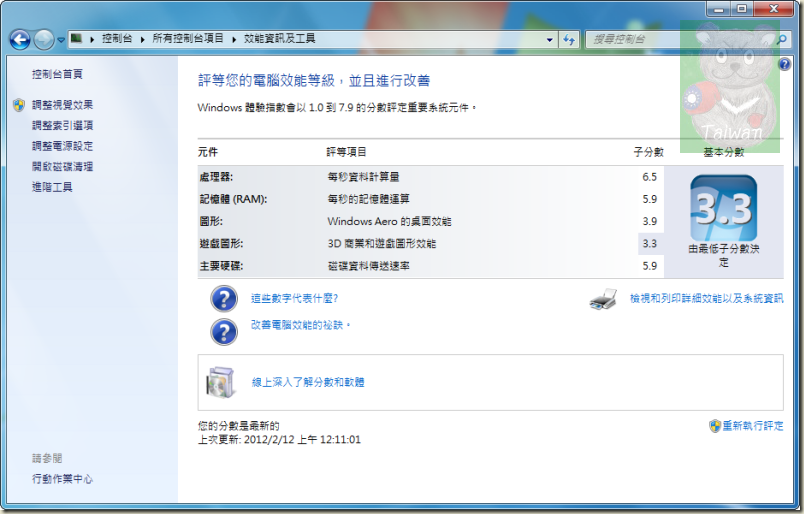The width and height of the screenshot is (804, 514).
Task: Click the 每秒資料計算量 text
Action: tap(364, 177)
